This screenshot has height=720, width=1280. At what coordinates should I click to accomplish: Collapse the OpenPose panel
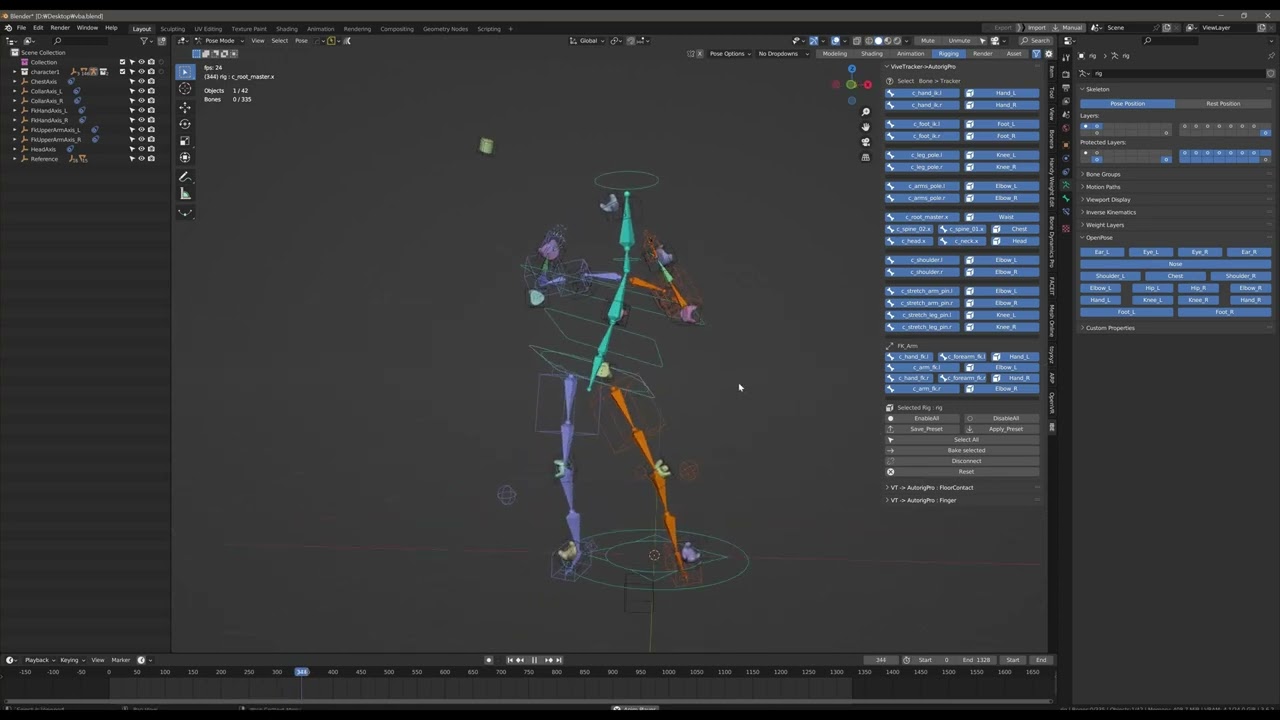[1099, 238]
